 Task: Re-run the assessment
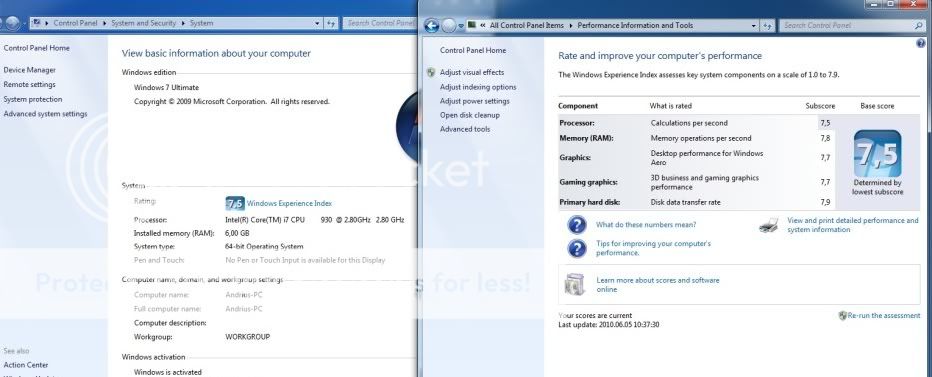(883, 316)
